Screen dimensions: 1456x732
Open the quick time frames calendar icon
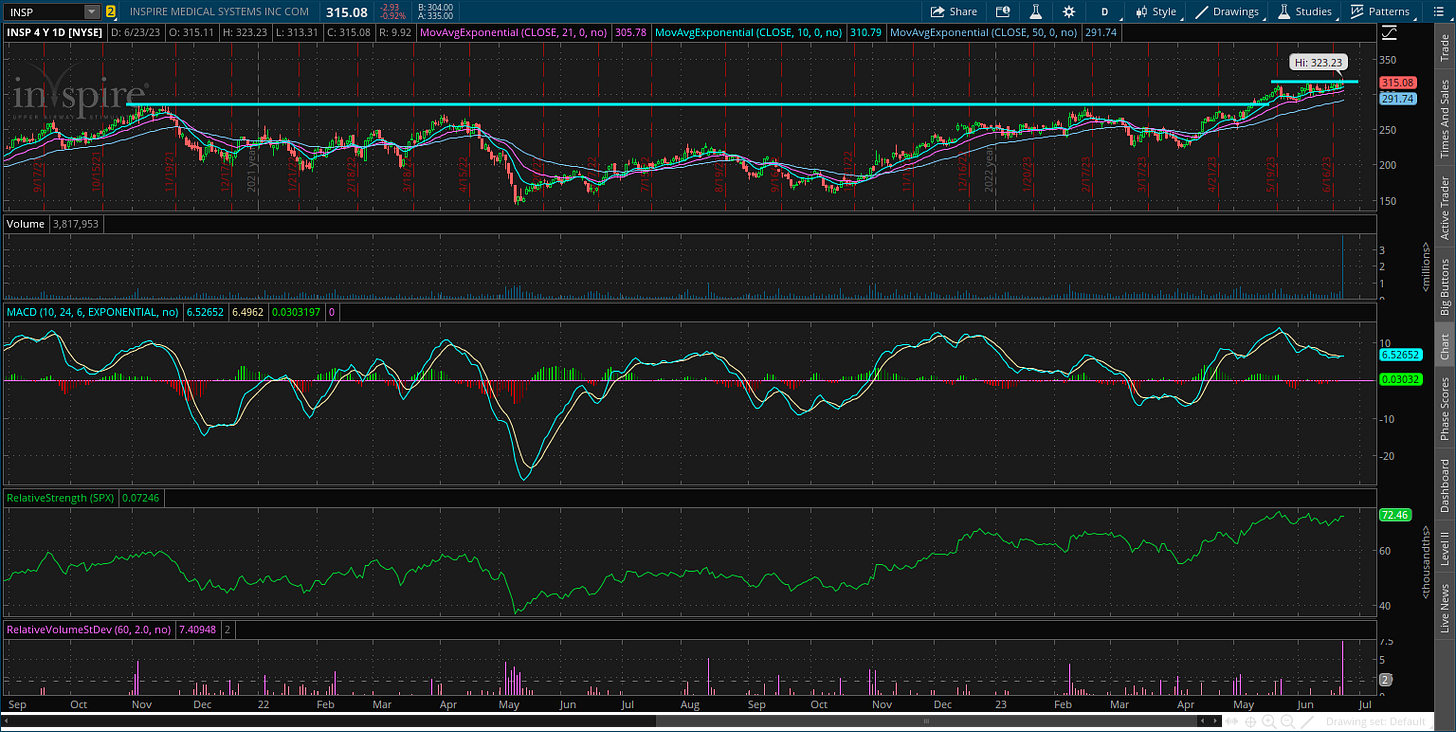[x=1003, y=12]
